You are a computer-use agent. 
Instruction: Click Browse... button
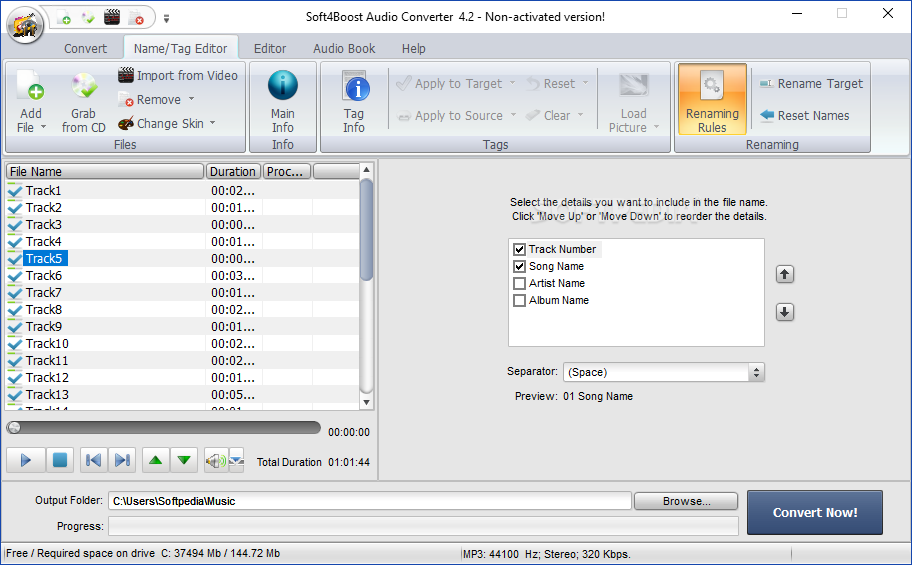click(686, 501)
